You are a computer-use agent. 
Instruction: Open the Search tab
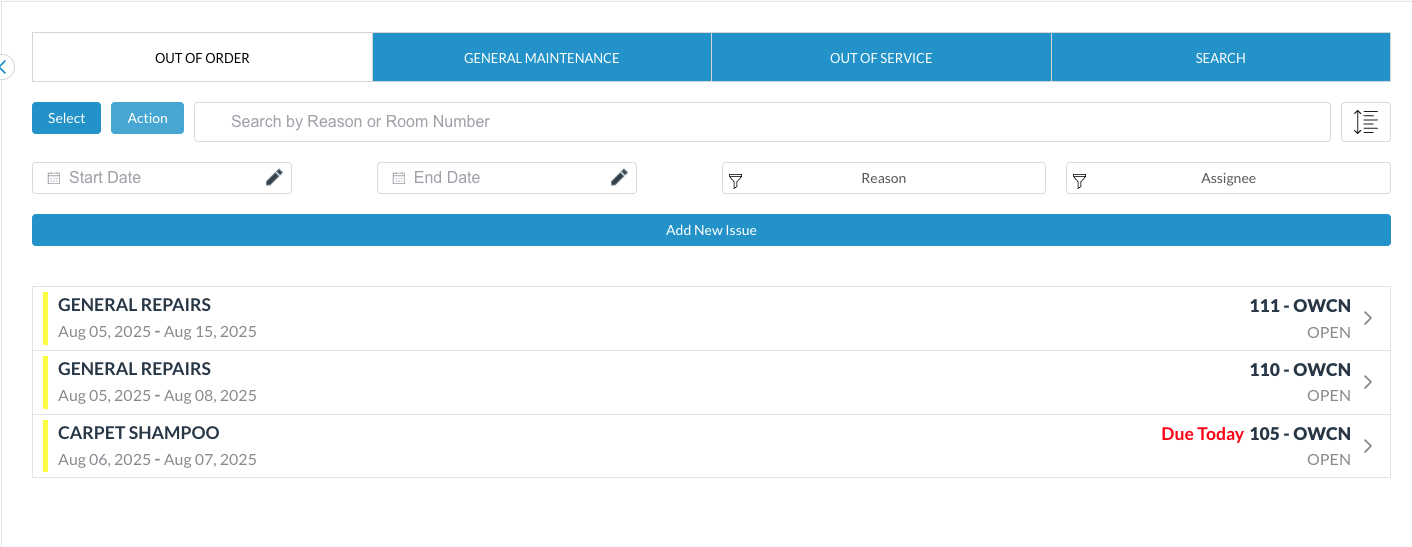point(1220,58)
